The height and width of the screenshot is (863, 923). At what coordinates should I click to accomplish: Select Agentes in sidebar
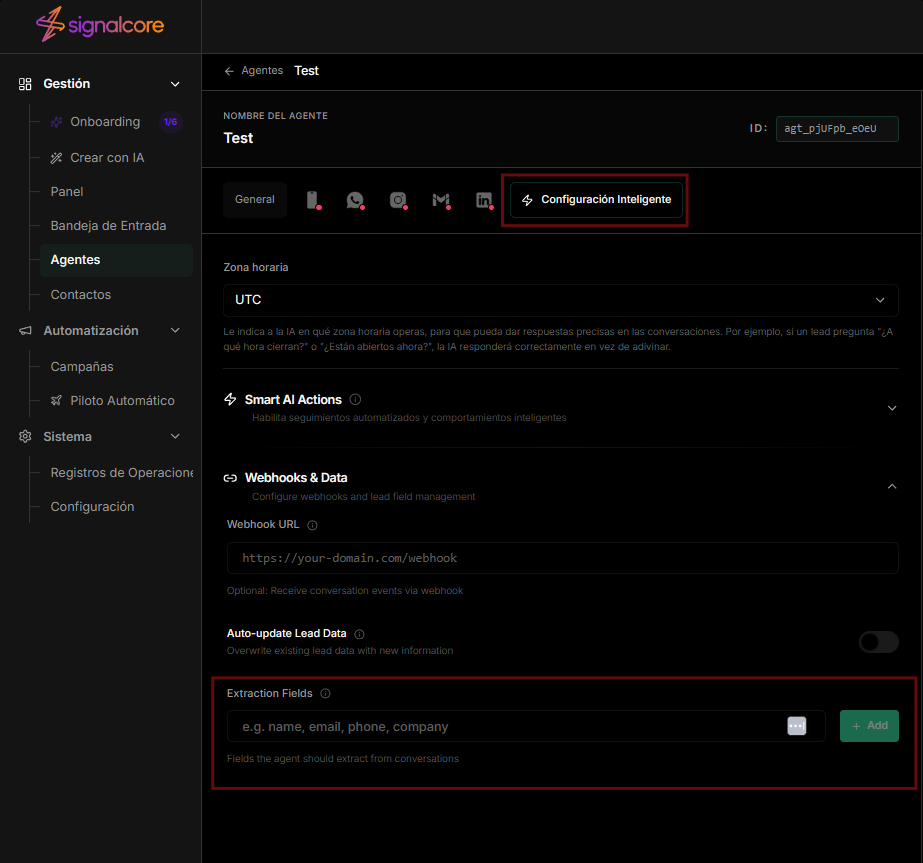(117, 260)
